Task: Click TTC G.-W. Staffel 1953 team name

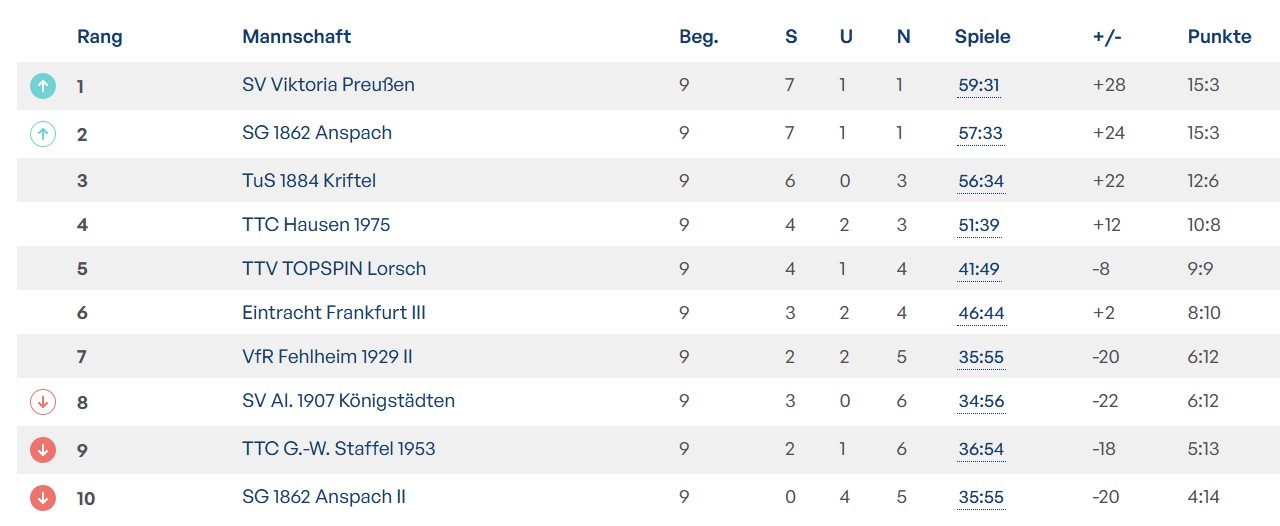Action: (x=339, y=449)
